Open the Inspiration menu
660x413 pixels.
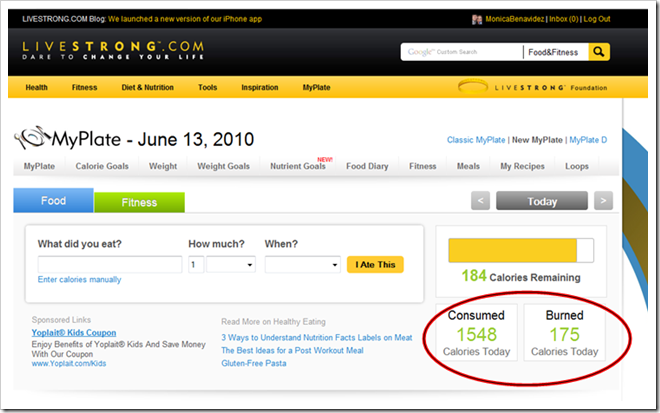coord(260,87)
